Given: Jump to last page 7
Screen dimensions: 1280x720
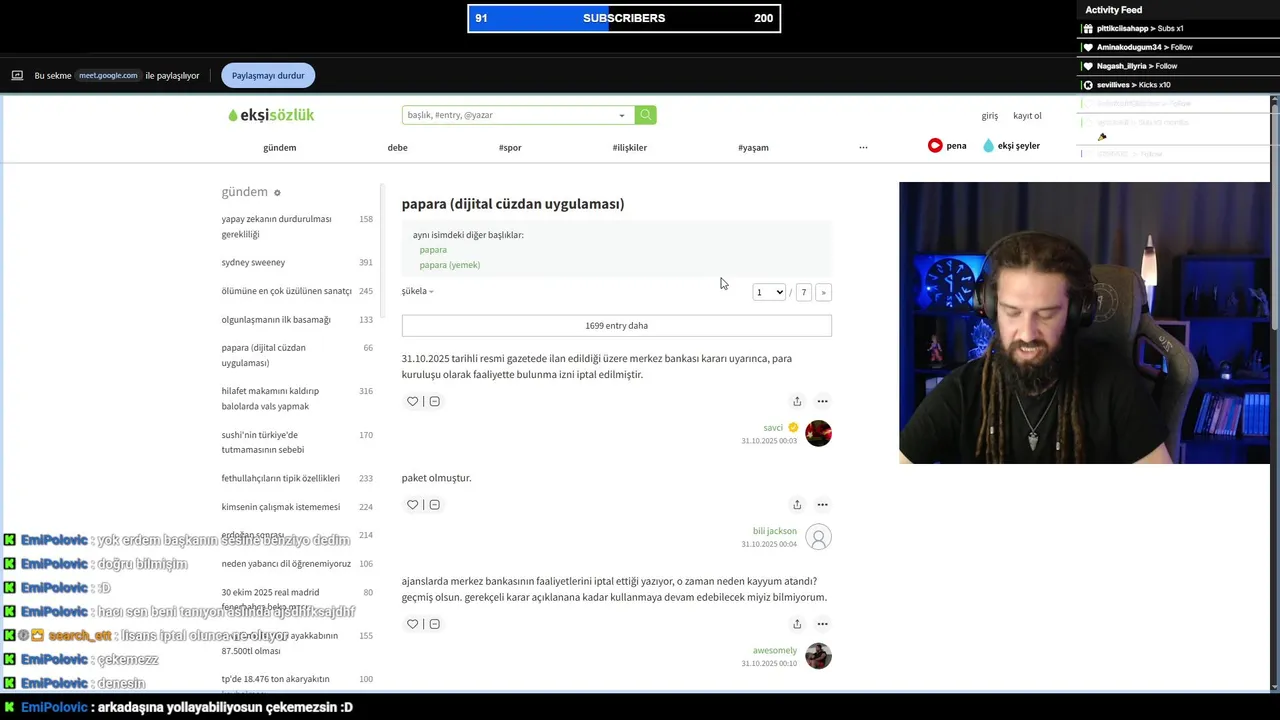Looking at the screenshot, I should [x=803, y=292].
